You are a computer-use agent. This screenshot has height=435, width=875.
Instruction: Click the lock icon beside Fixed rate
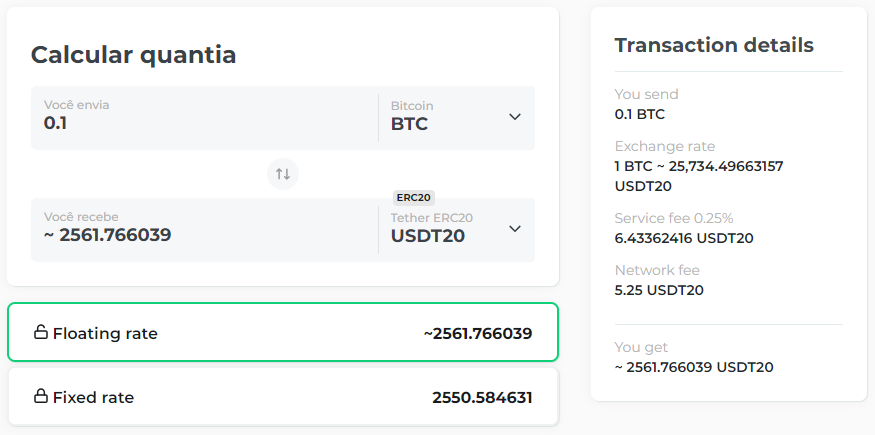(x=41, y=396)
